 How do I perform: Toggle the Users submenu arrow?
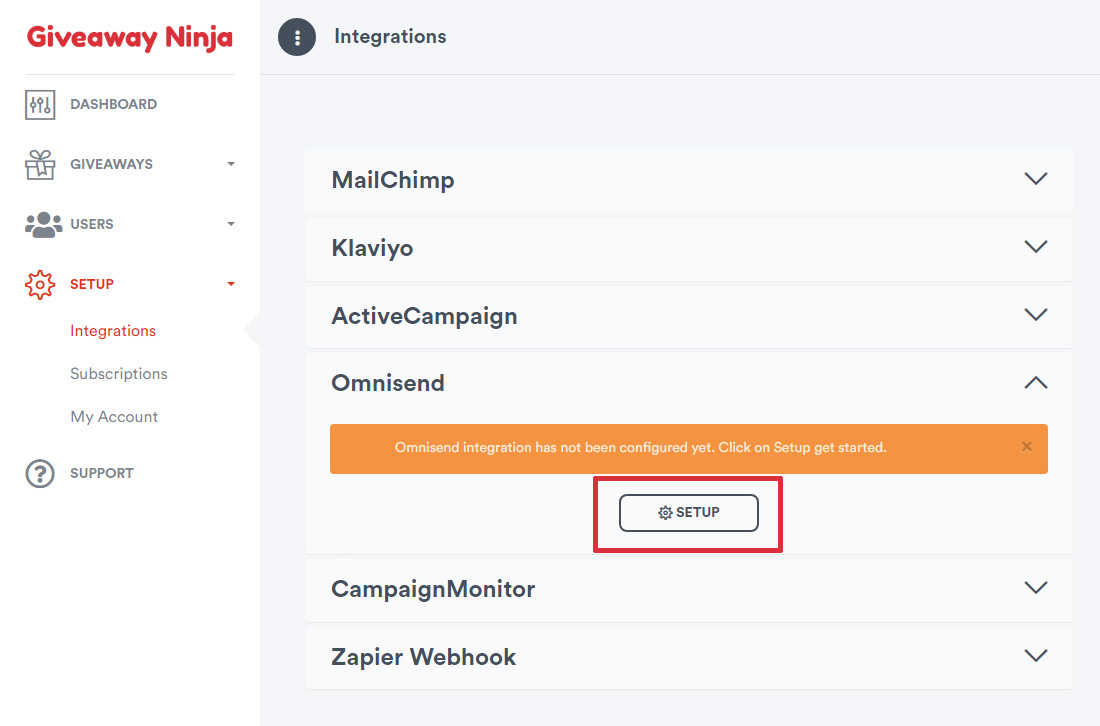[x=231, y=224]
